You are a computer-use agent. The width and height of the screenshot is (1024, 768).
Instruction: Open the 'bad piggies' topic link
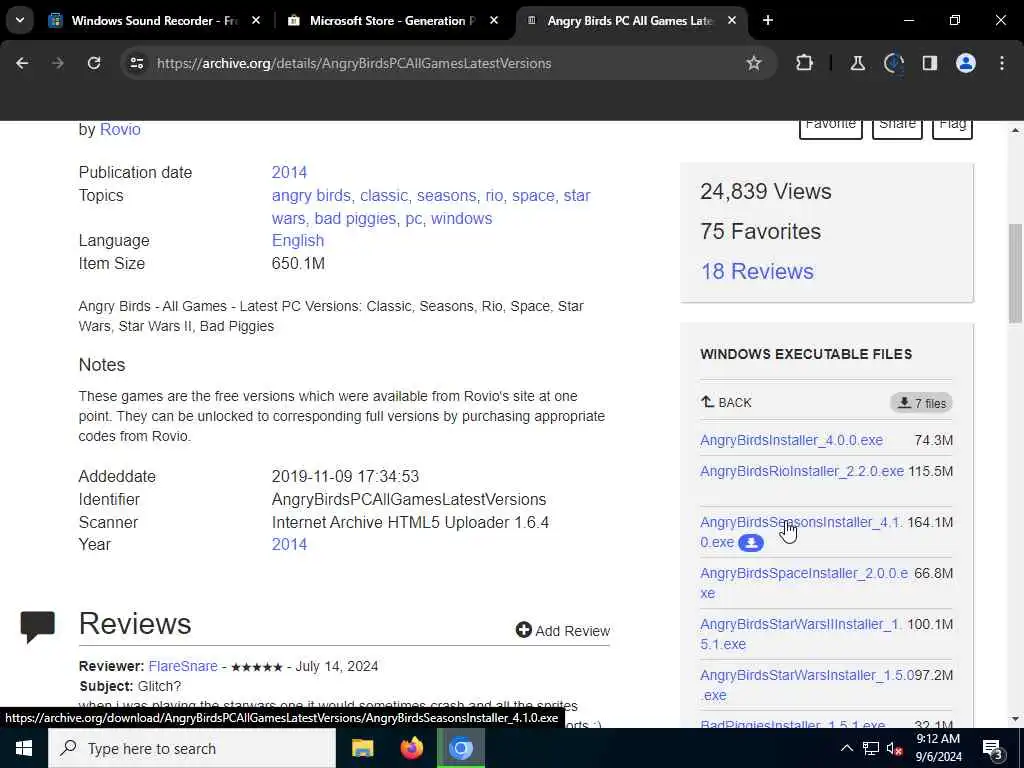(355, 218)
